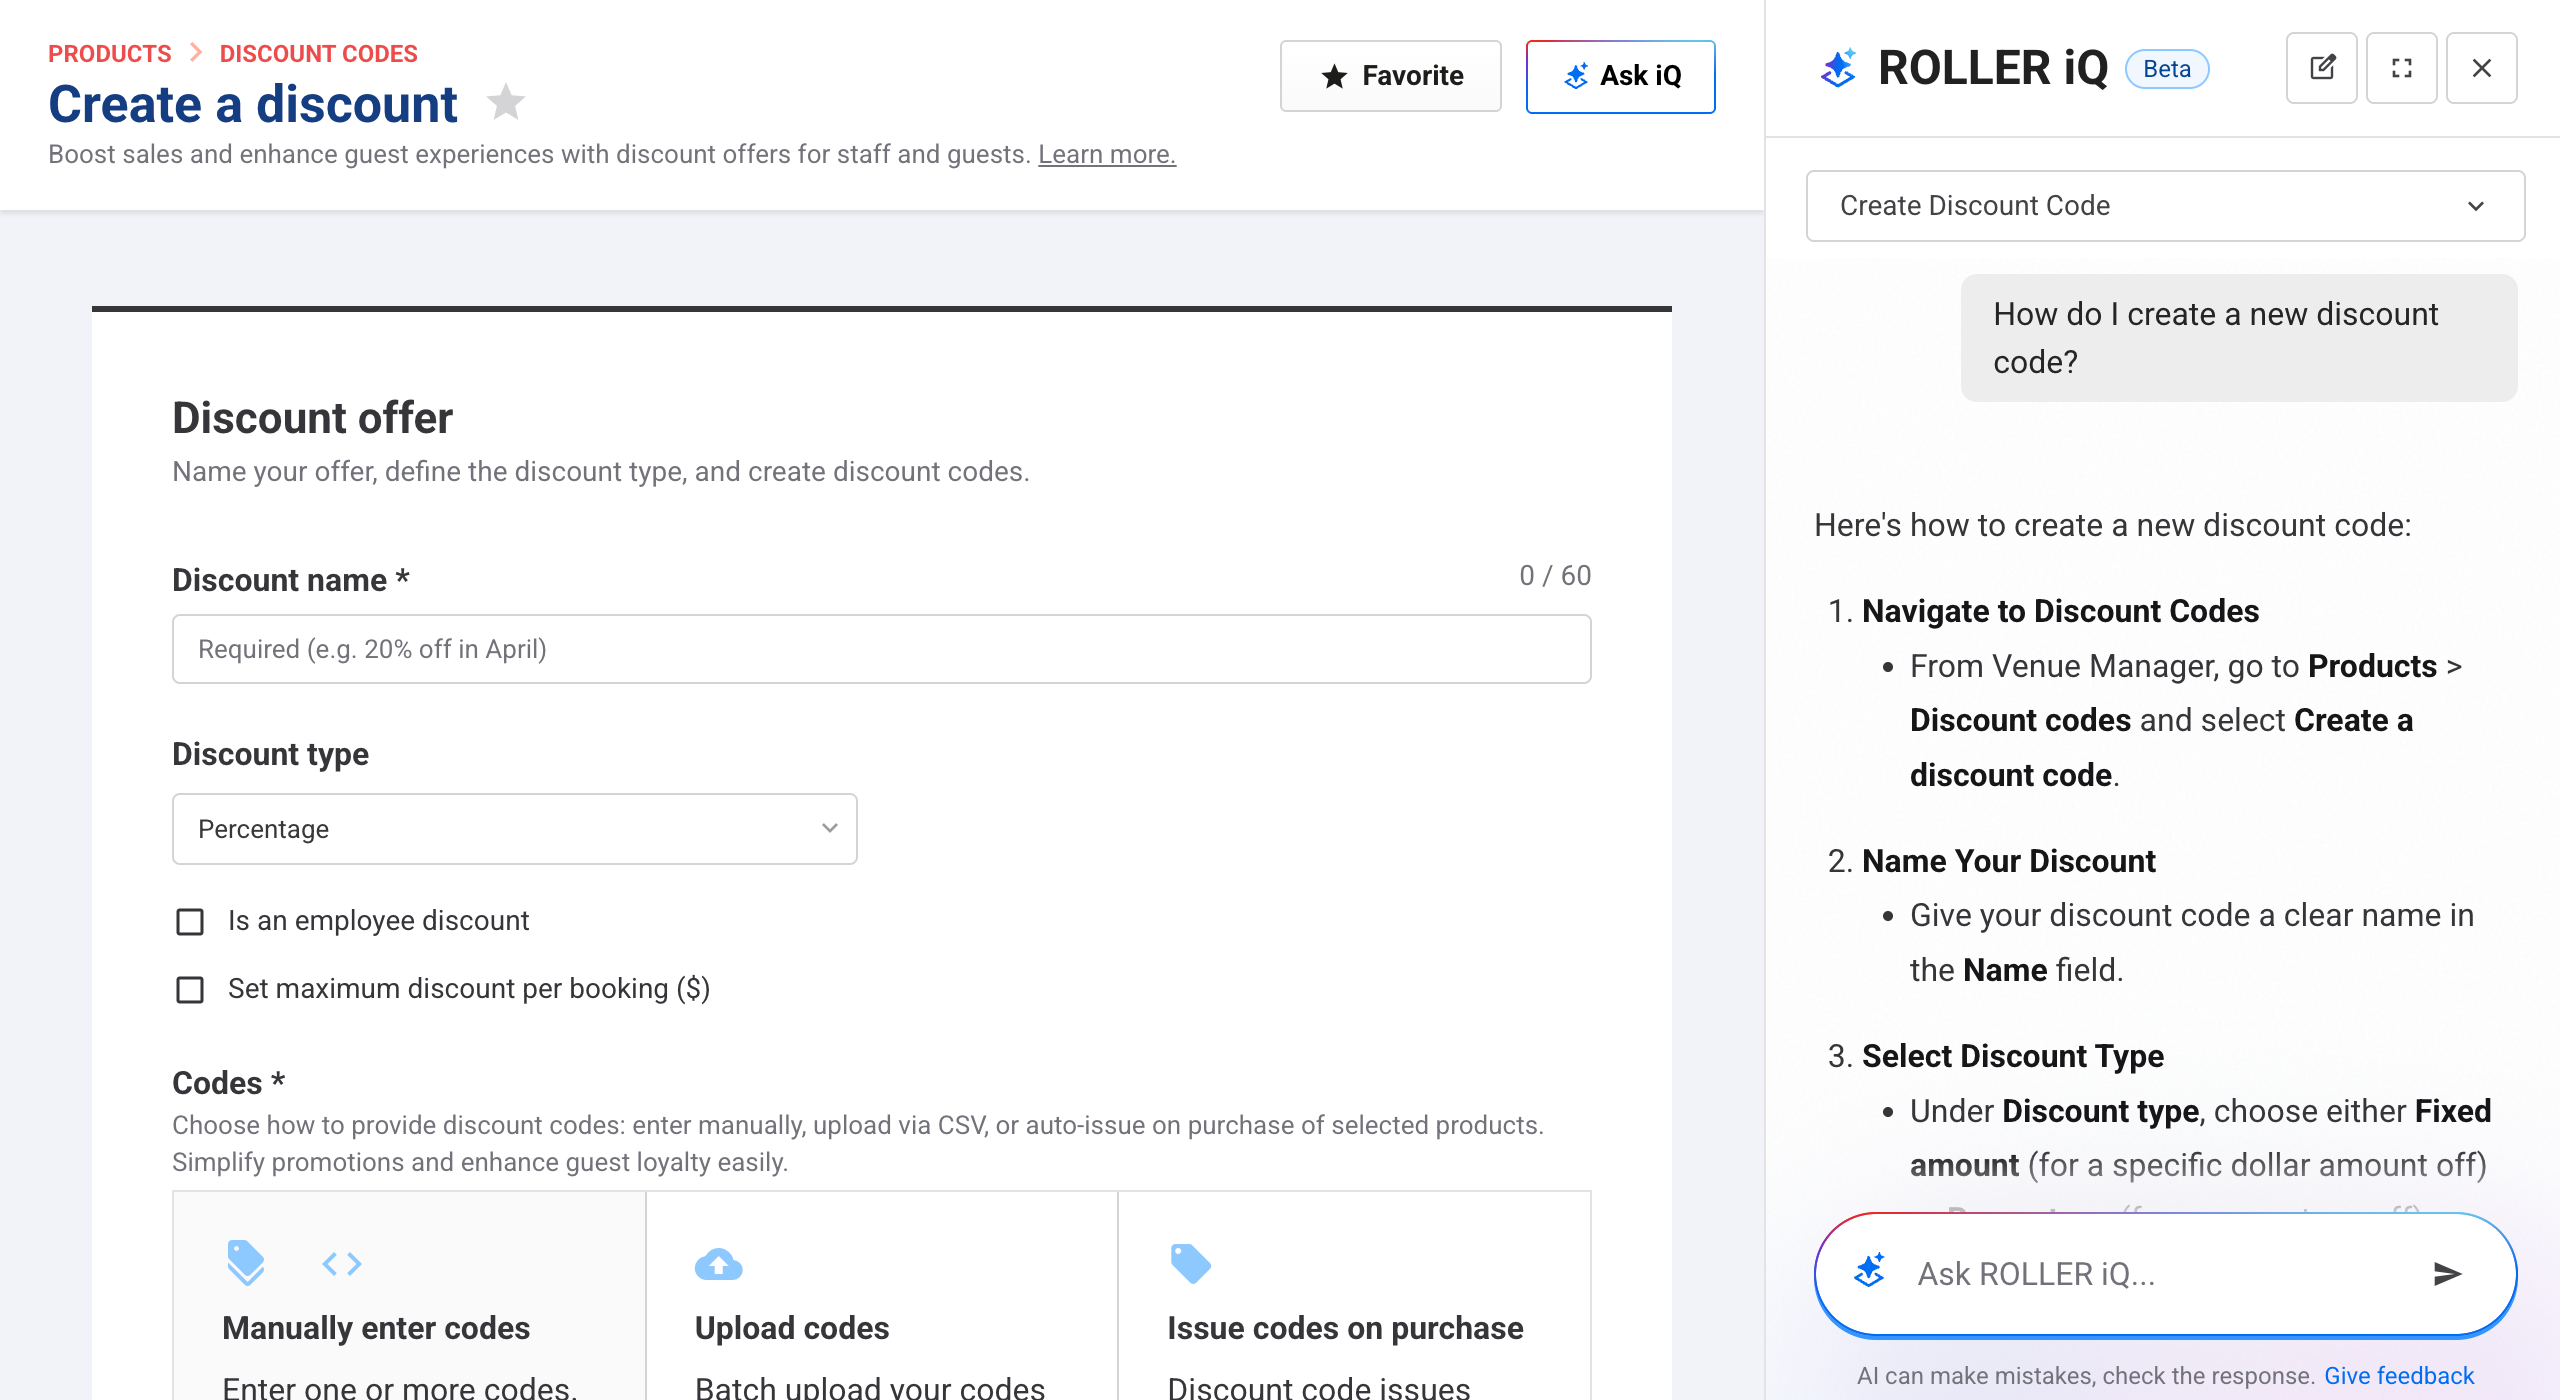Open a new chat in ROLLER iQ
The height and width of the screenshot is (1400, 2560).
(x=2322, y=68)
